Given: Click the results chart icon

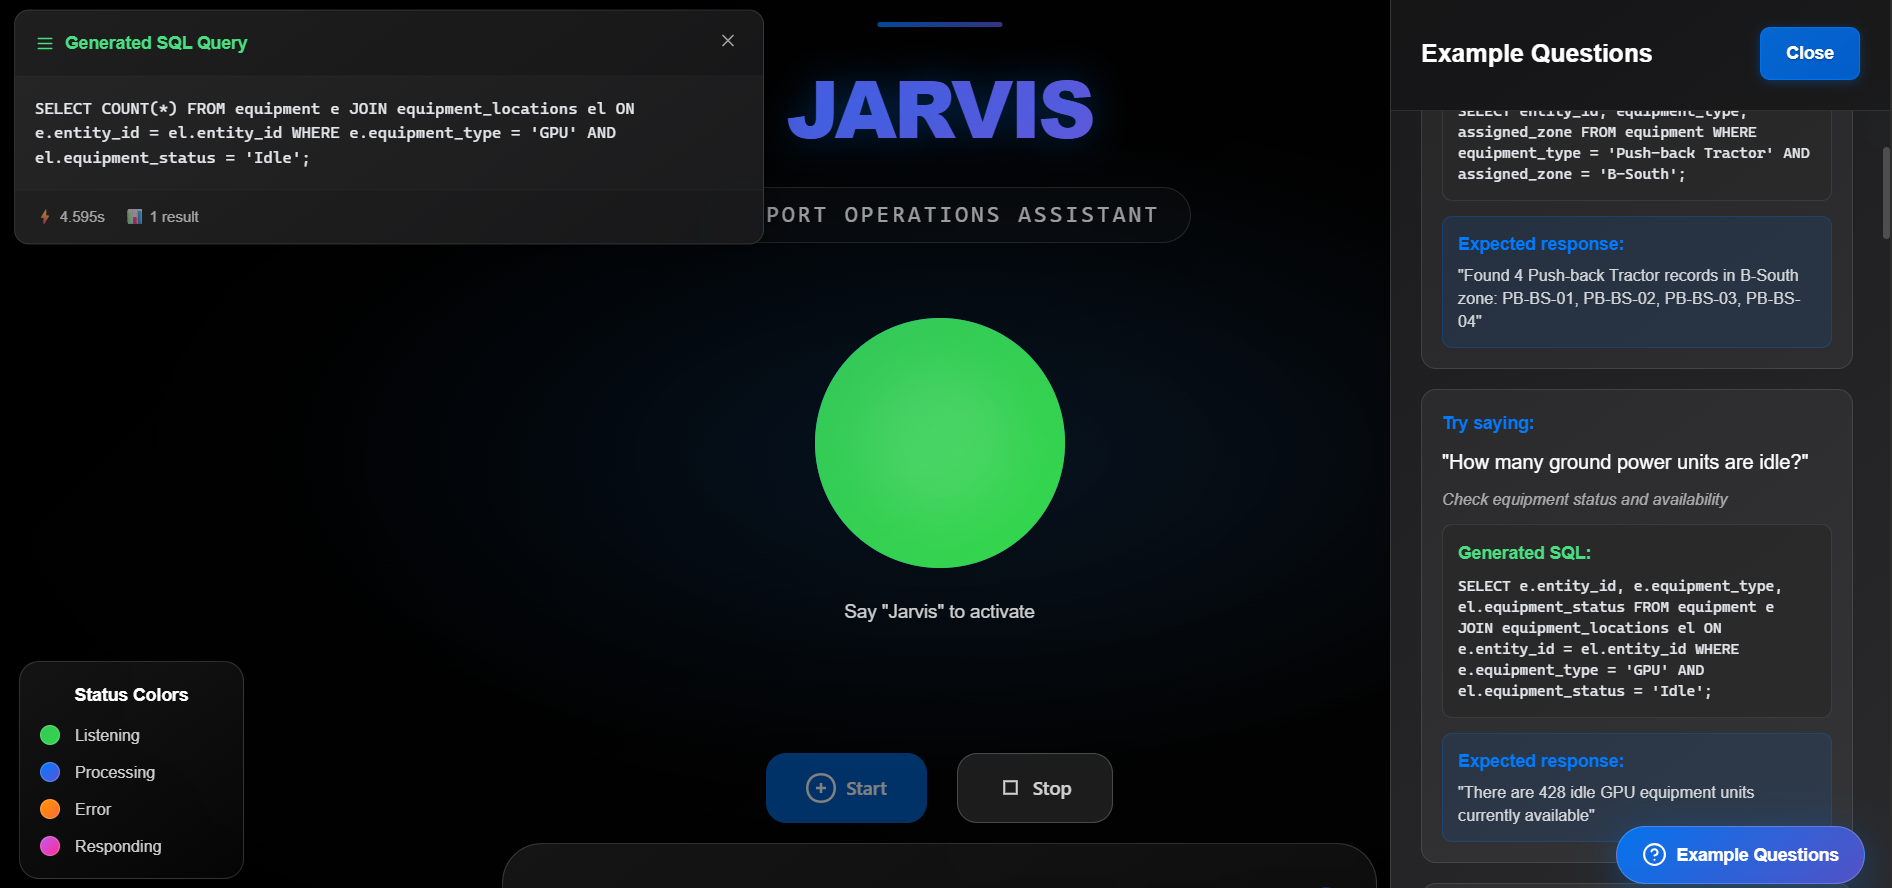Looking at the screenshot, I should pos(134,217).
